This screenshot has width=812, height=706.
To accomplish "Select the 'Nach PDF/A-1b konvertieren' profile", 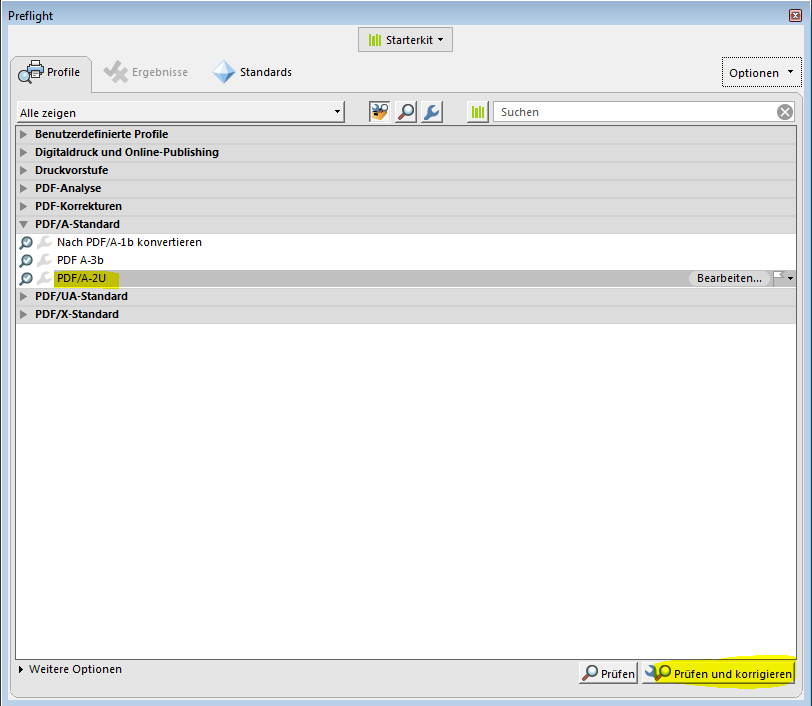I will (x=129, y=242).
